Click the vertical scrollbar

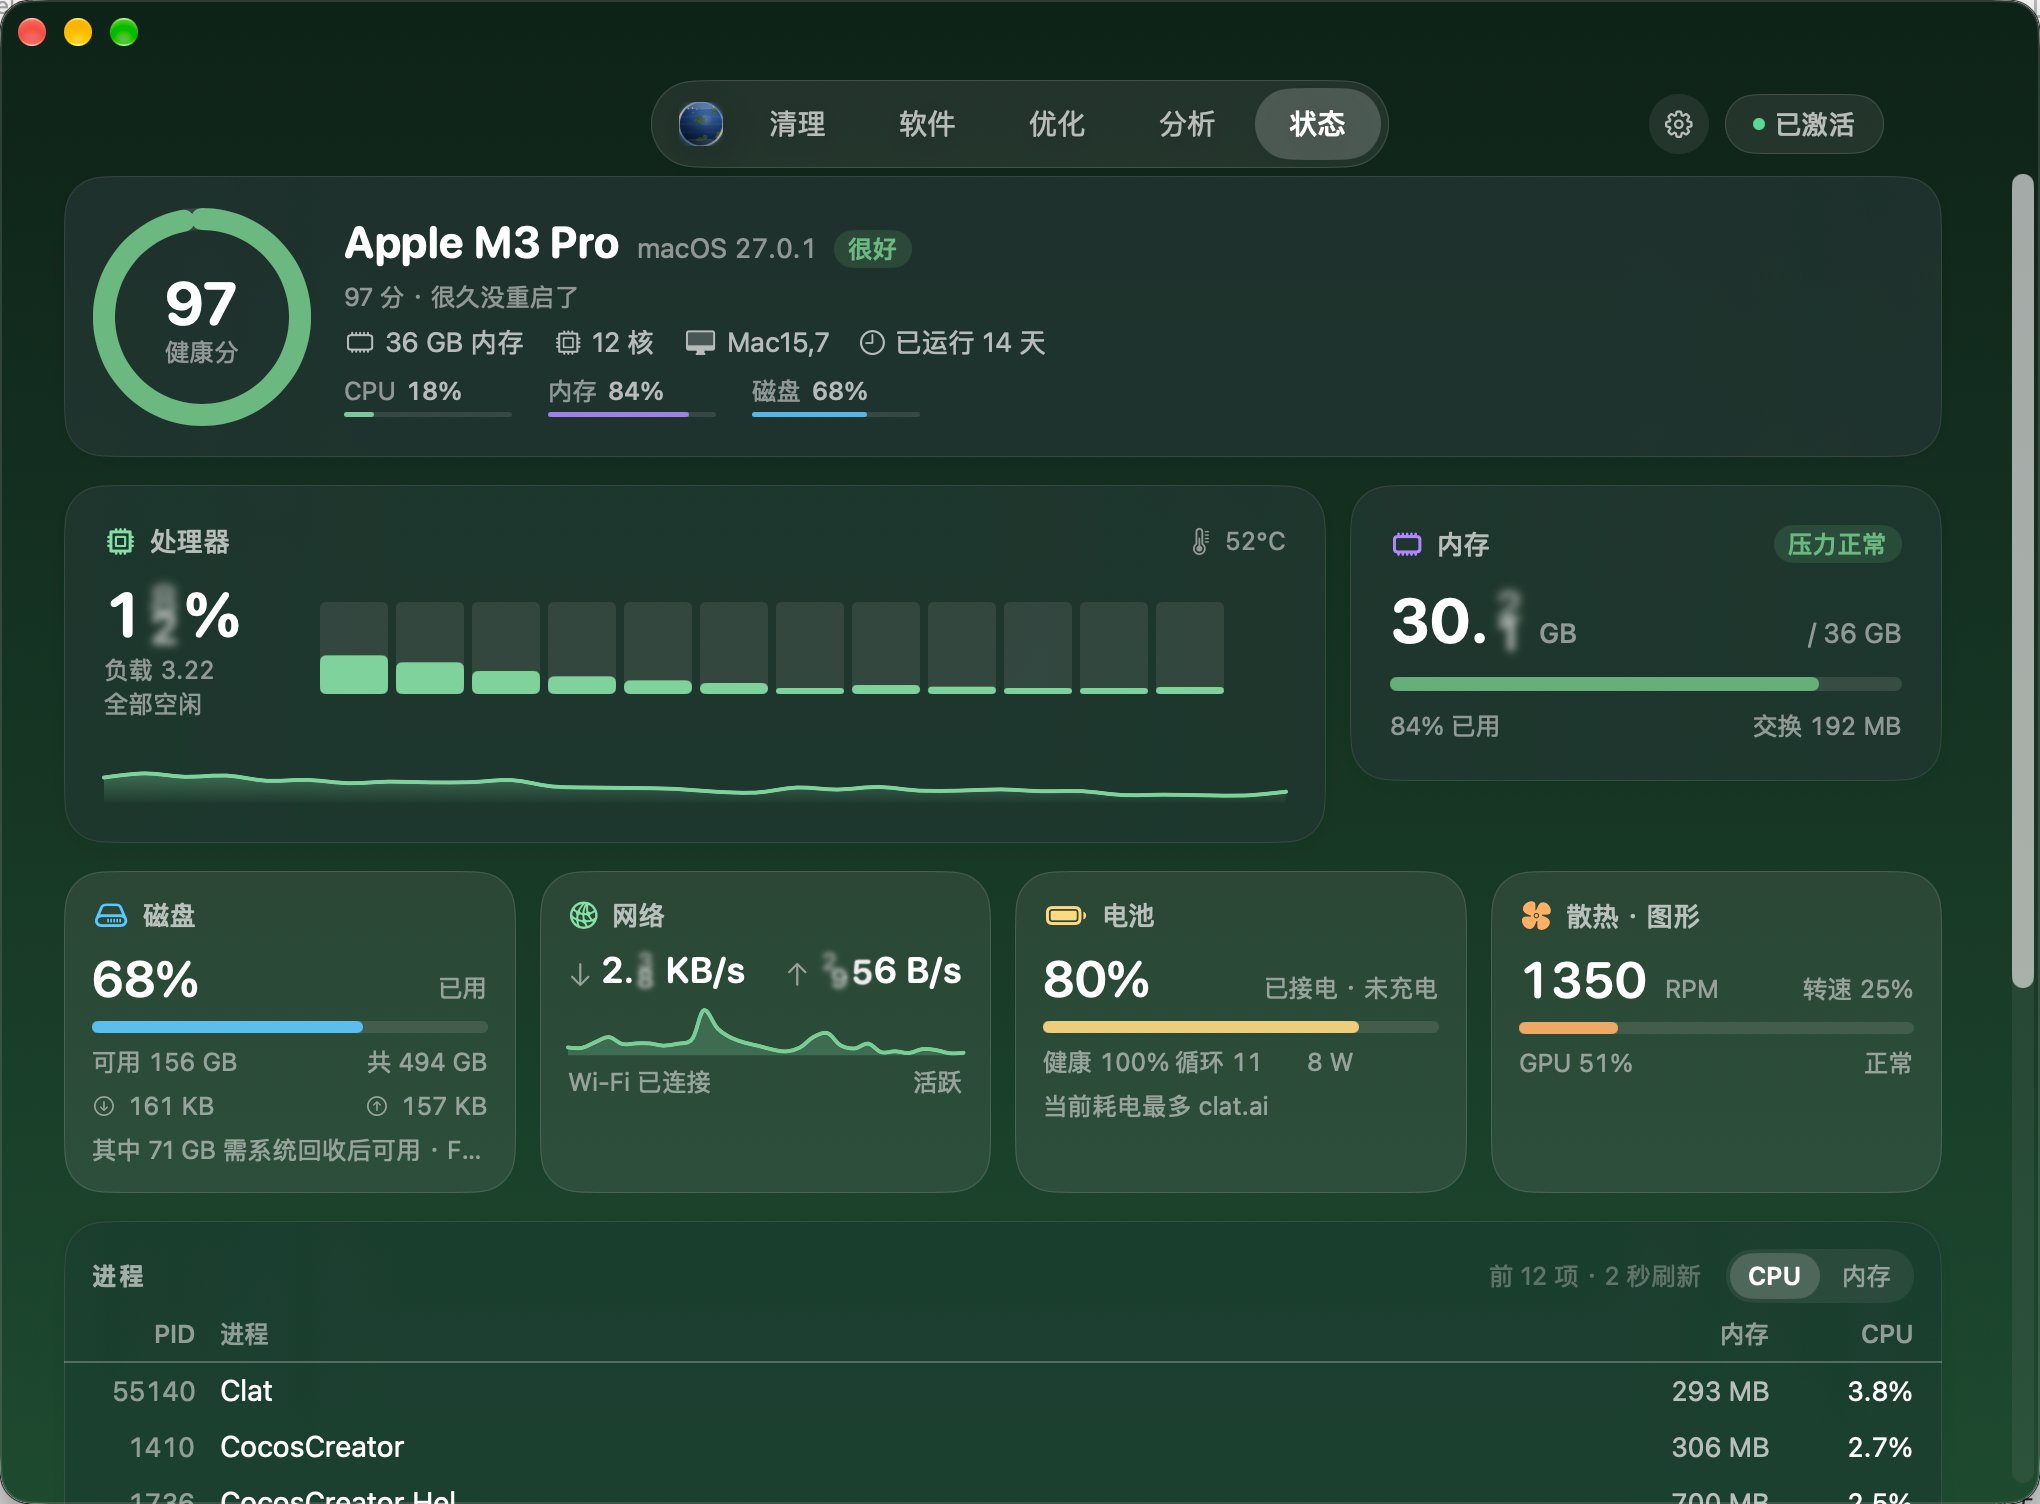2023,580
